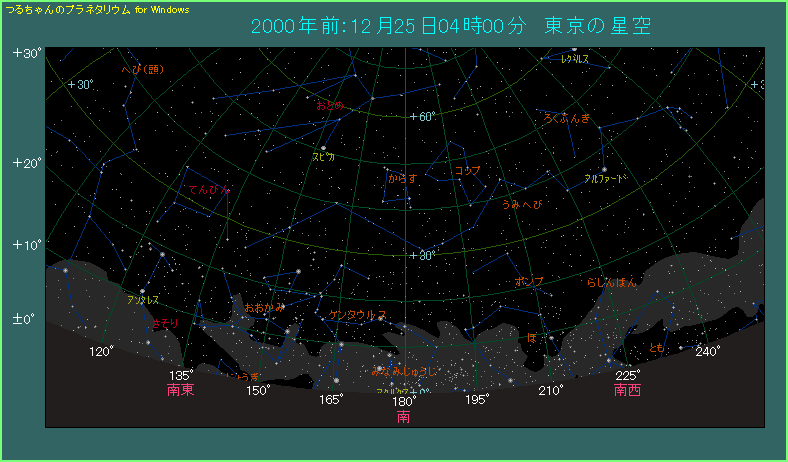The height and width of the screenshot is (462, 788).
Task: Select the ケンタウルス (Centaurus) constellation label
Action: point(357,315)
